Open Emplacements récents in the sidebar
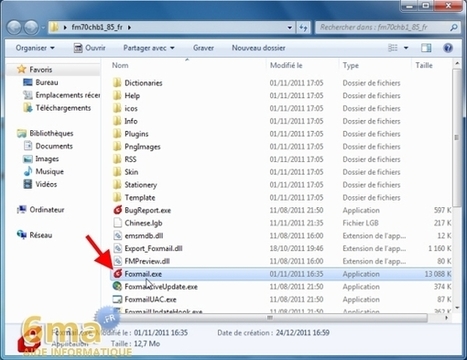The image size is (467, 360). (x=61, y=95)
